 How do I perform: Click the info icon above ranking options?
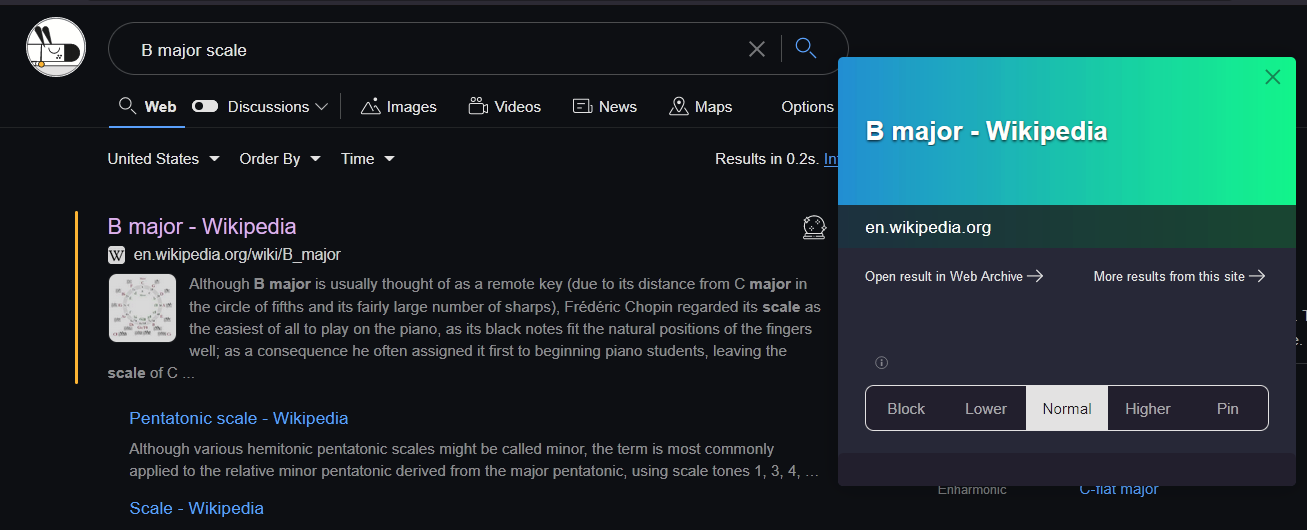click(x=881, y=363)
